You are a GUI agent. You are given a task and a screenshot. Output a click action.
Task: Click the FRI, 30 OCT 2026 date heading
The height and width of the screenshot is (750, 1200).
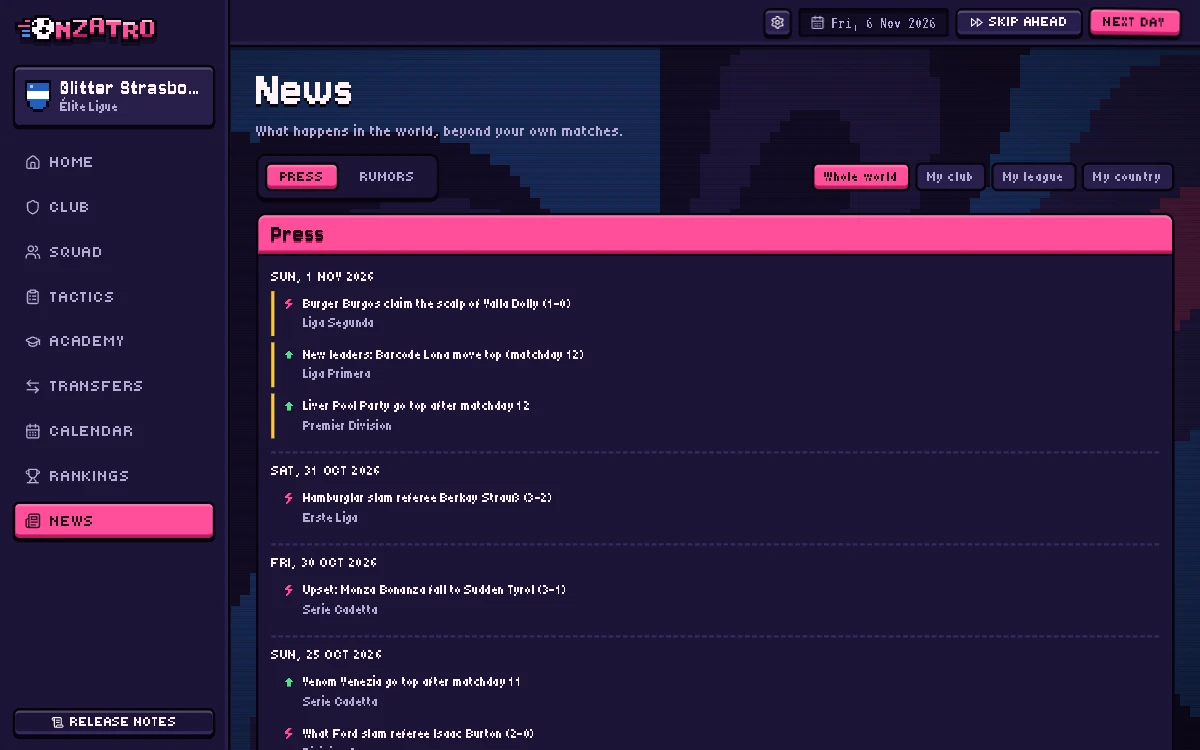coord(323,563)
